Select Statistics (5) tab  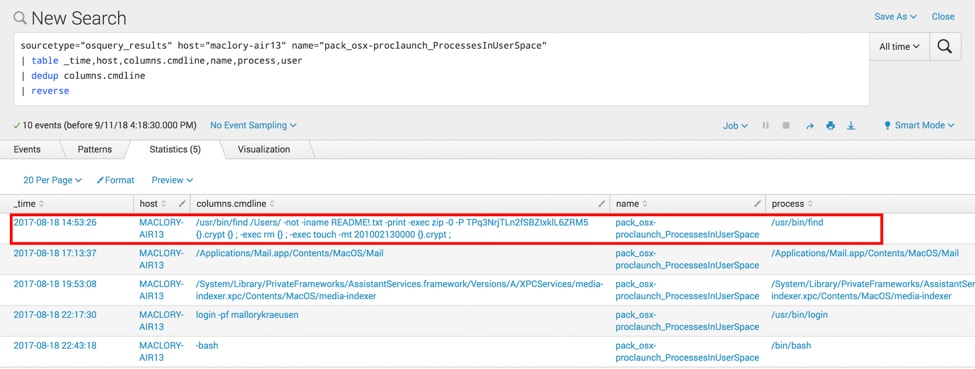tap(175, 149)
